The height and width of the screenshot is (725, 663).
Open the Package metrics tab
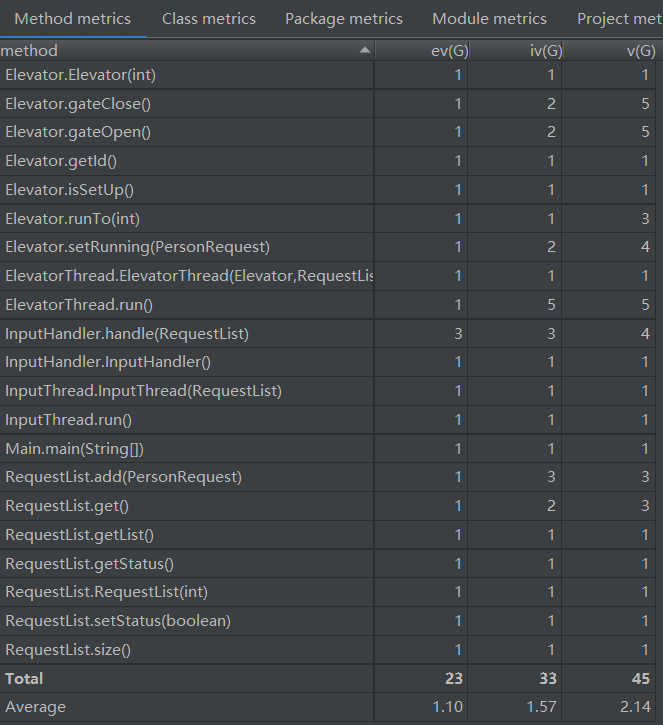click(x=344, y=19)
